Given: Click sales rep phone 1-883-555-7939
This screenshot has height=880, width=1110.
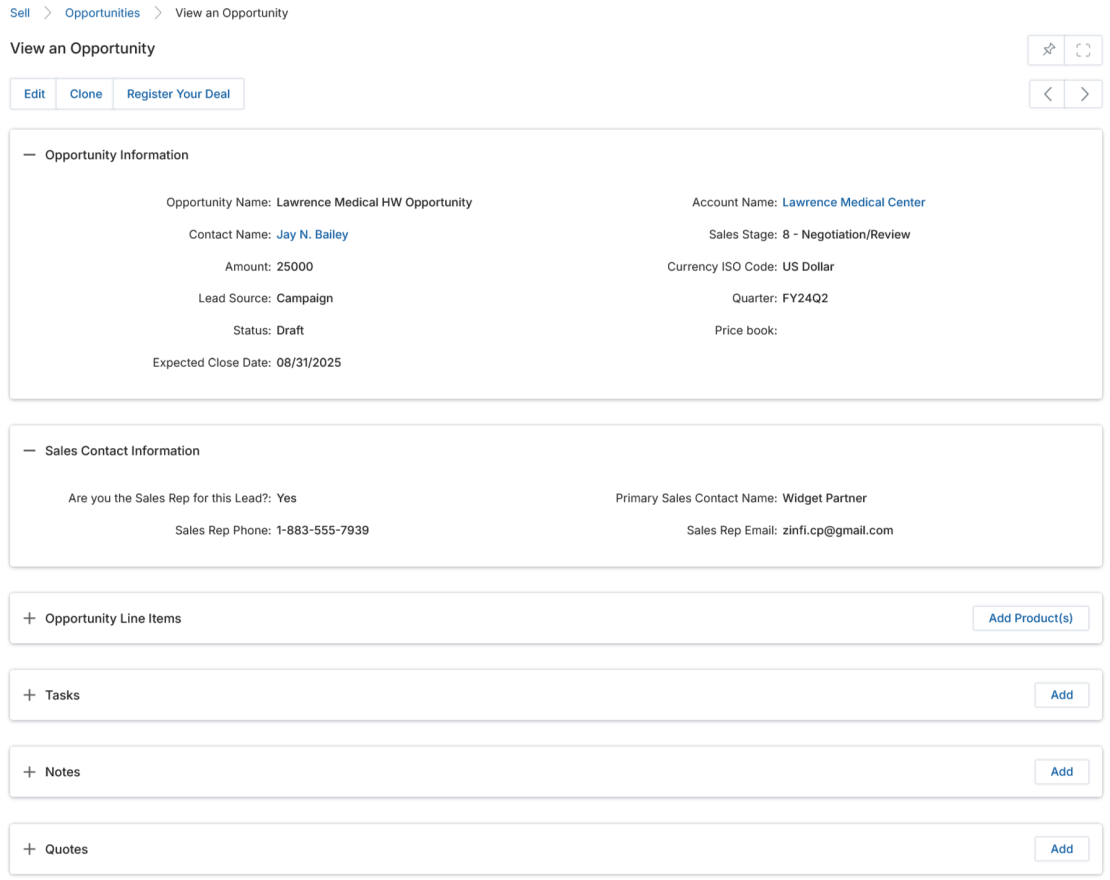Looking at the screenshot, I should point(322,530).
